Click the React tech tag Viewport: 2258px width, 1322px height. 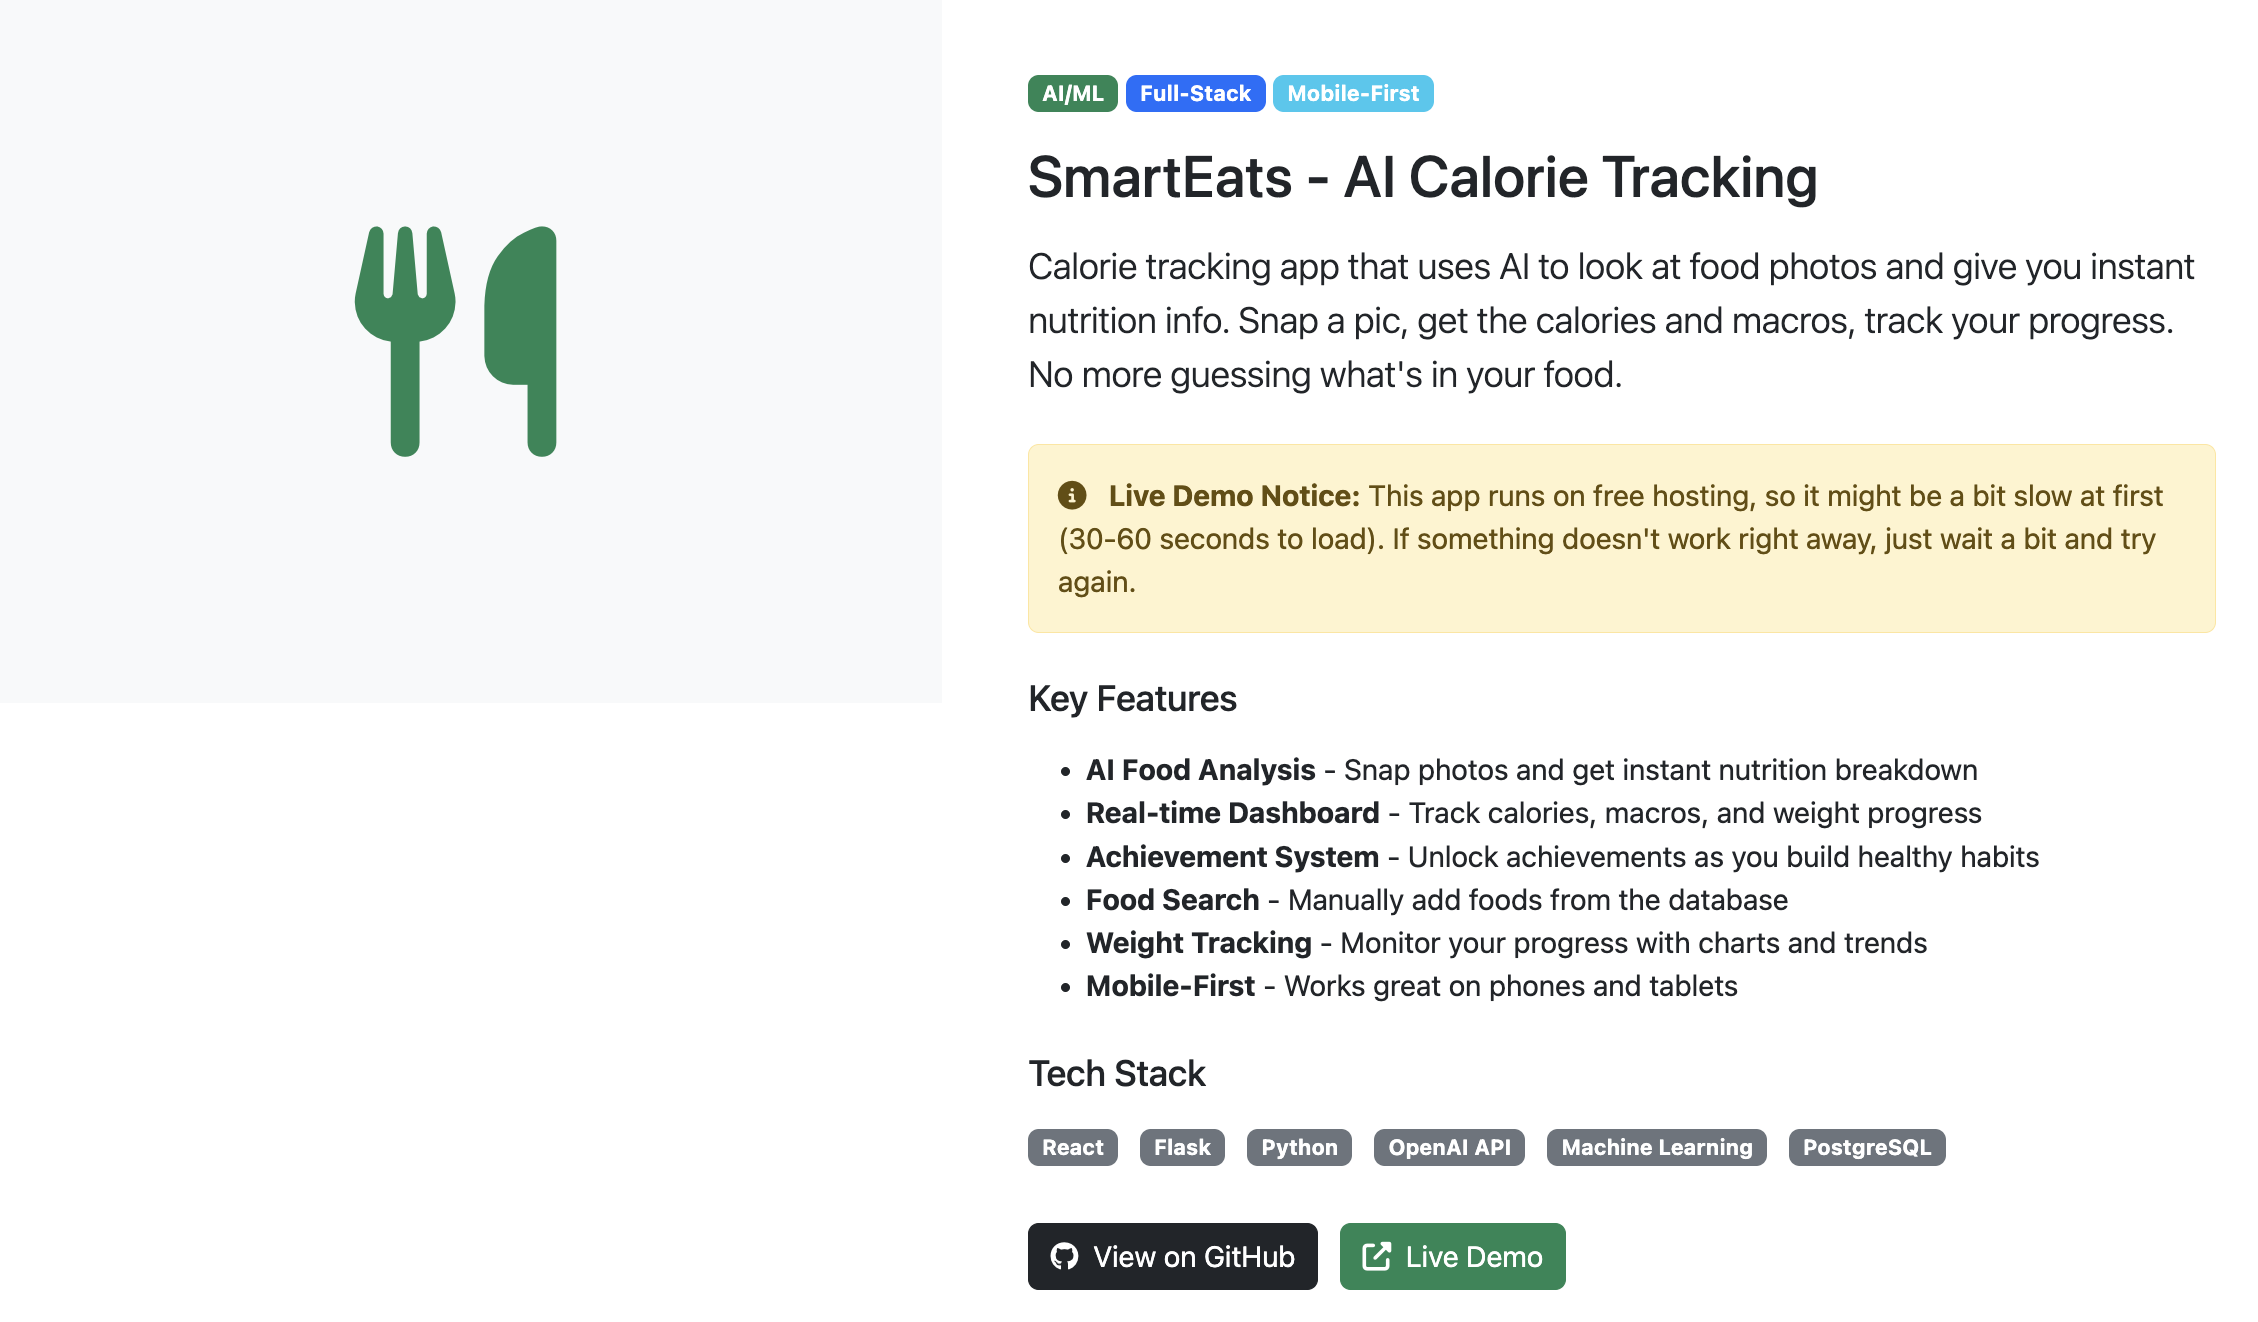tap(1072, 1147)
